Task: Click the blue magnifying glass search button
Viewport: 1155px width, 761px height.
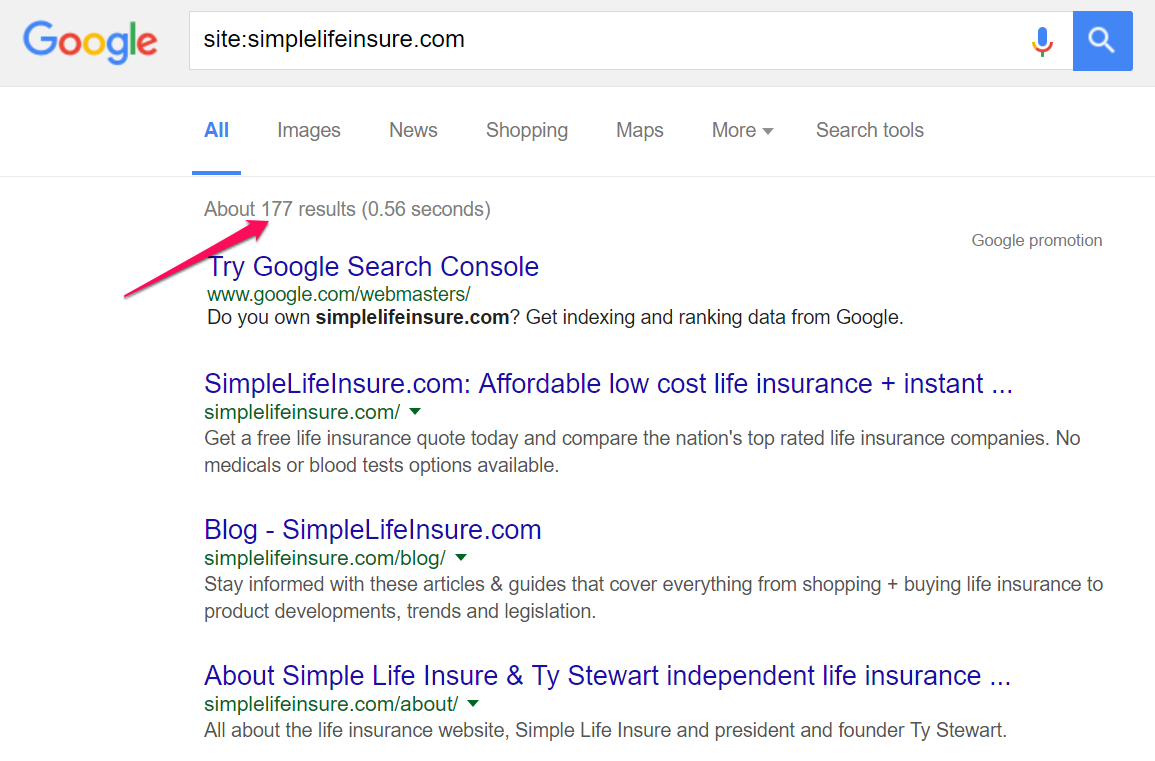Action: click(x=1102, y=41)
